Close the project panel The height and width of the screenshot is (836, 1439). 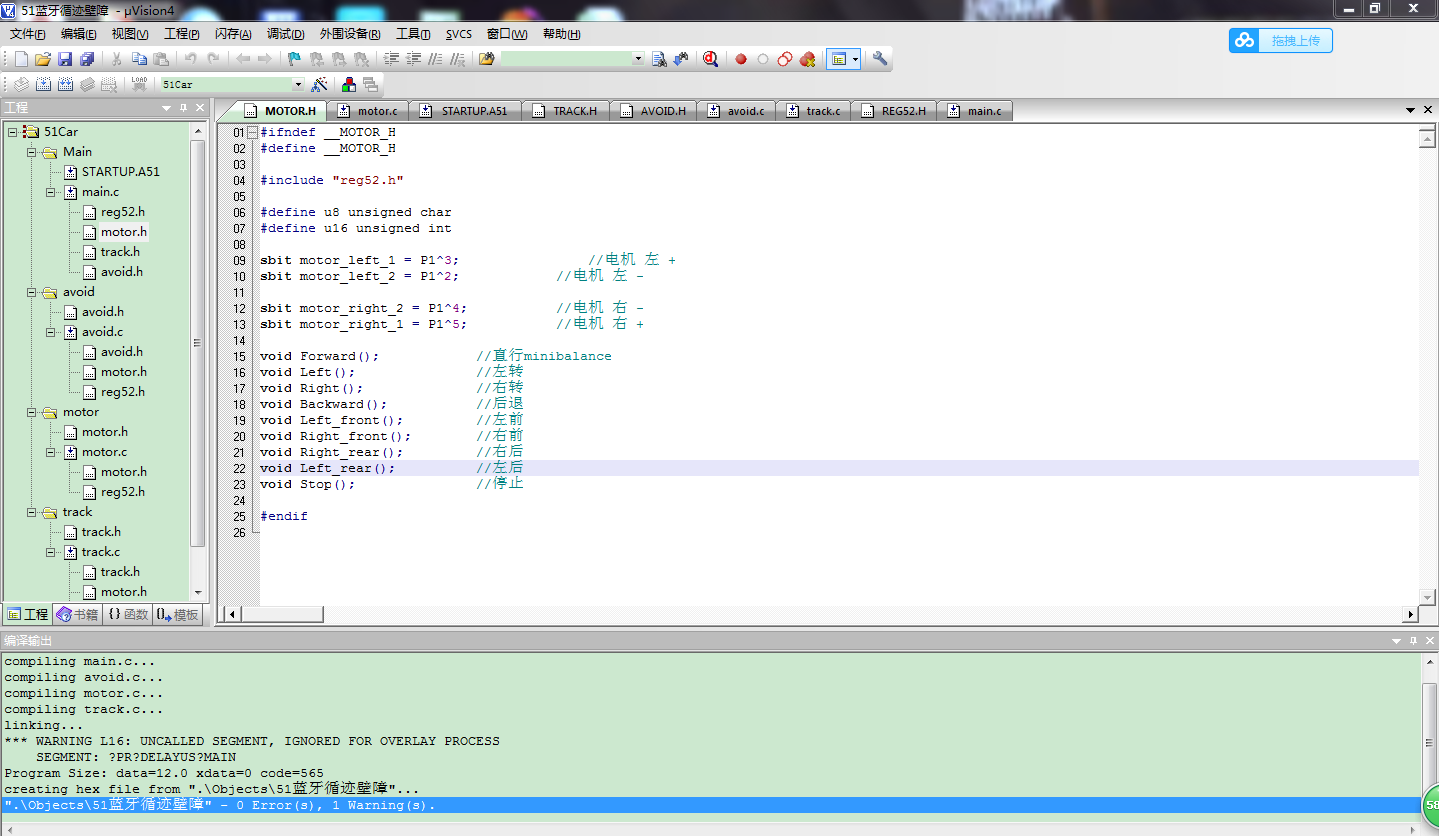tap(200, 107)
